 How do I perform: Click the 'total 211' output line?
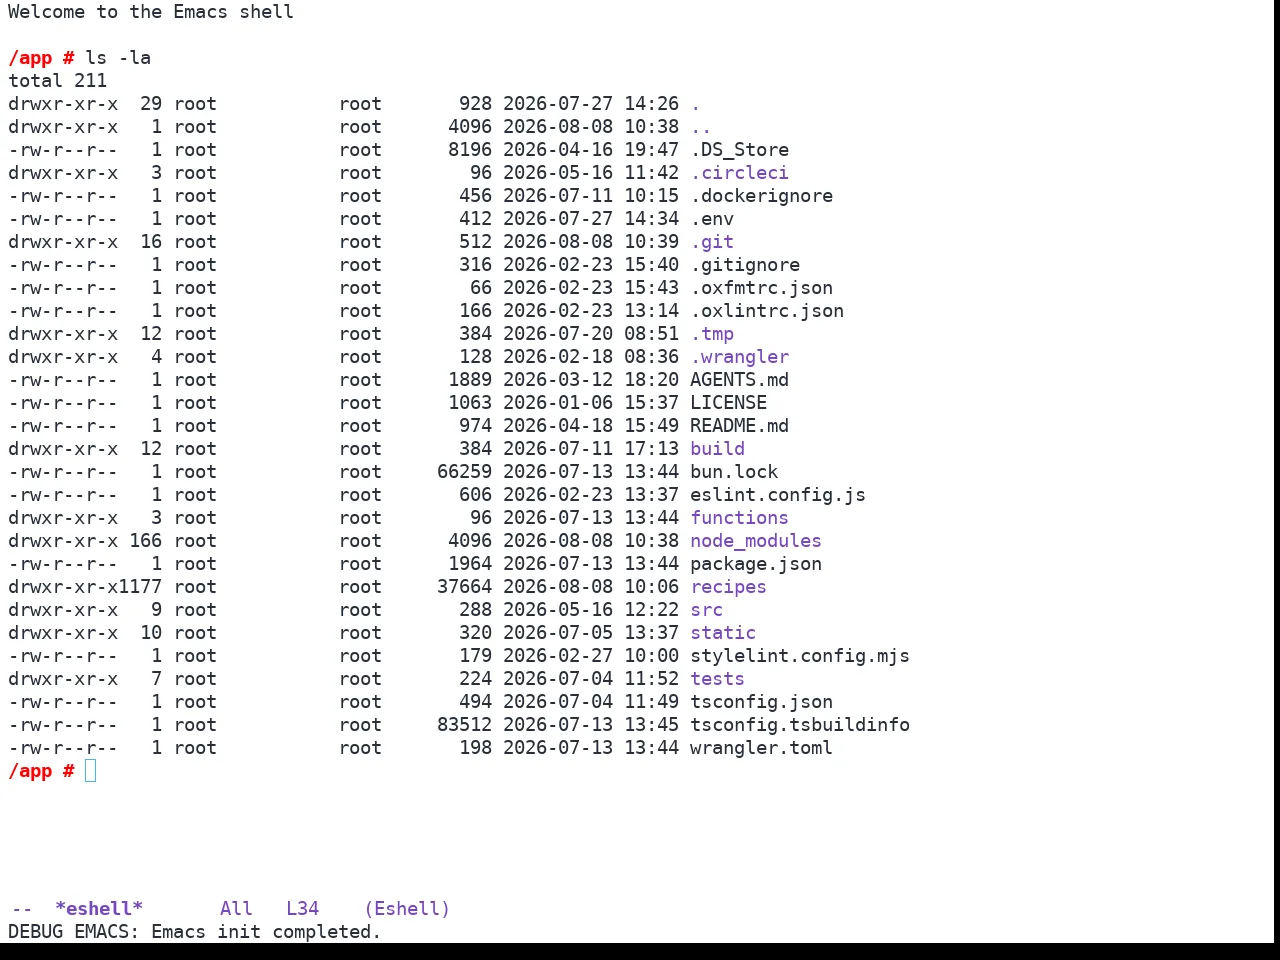[x=57, y=81]
